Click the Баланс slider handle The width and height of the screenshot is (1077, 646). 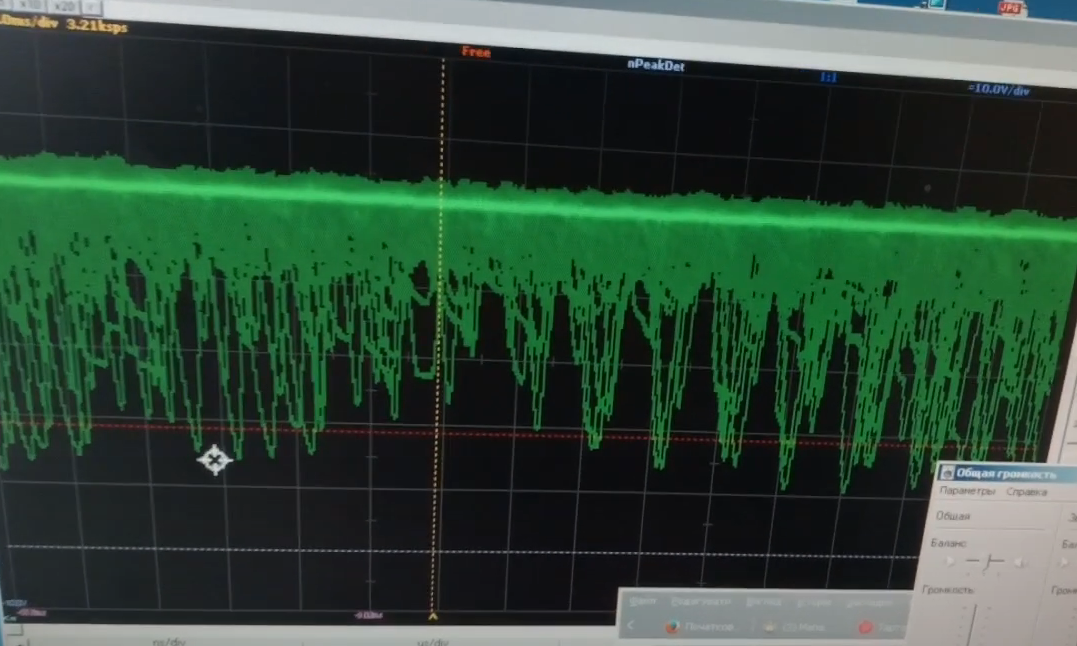987,562
